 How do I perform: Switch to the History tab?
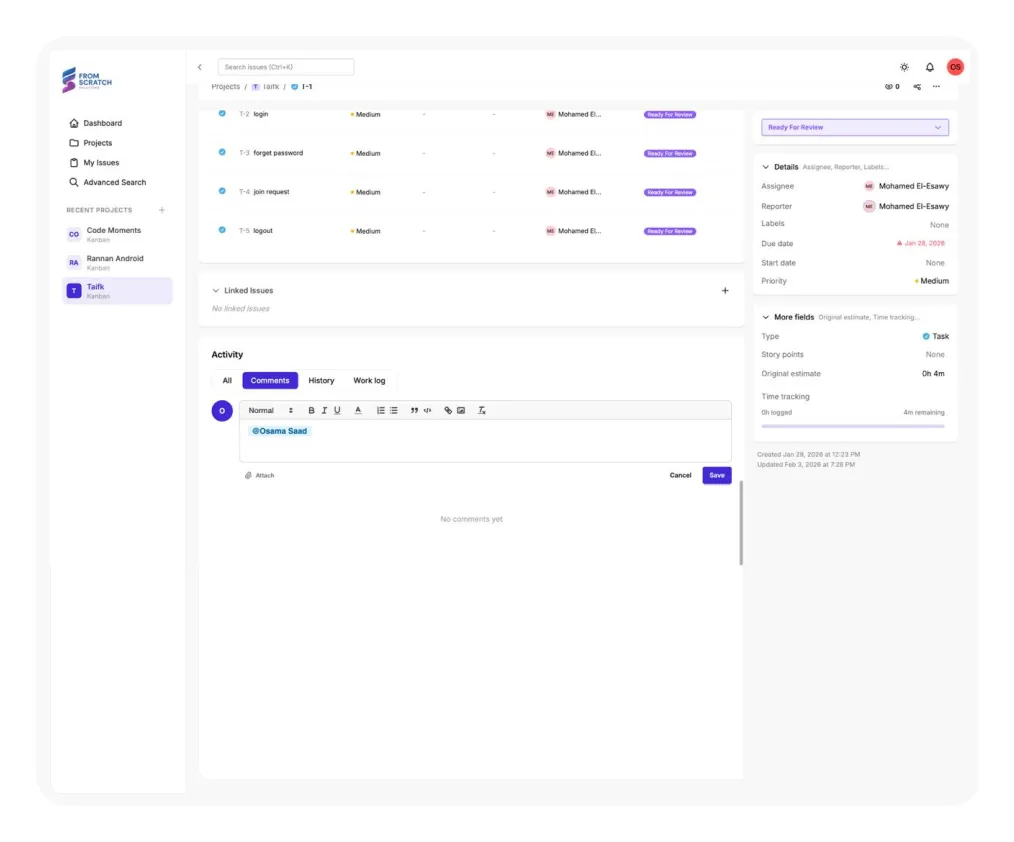(321, 381)
